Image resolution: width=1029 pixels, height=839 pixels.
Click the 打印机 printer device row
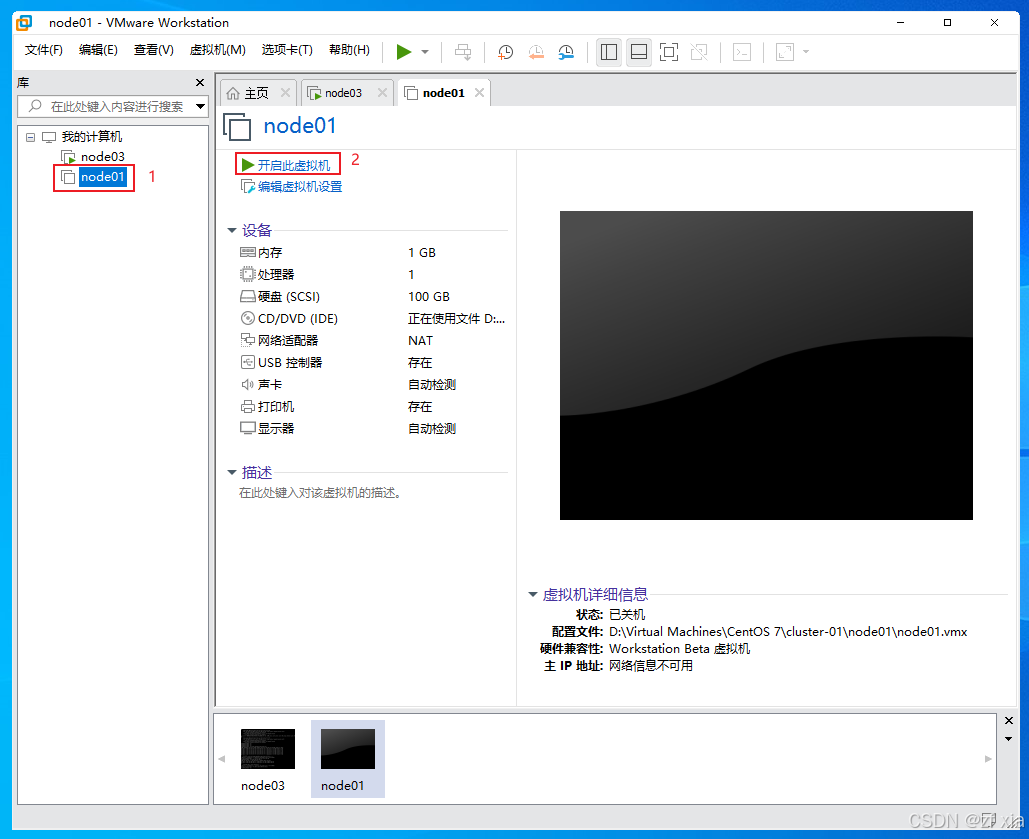click(x=372, y=407)
